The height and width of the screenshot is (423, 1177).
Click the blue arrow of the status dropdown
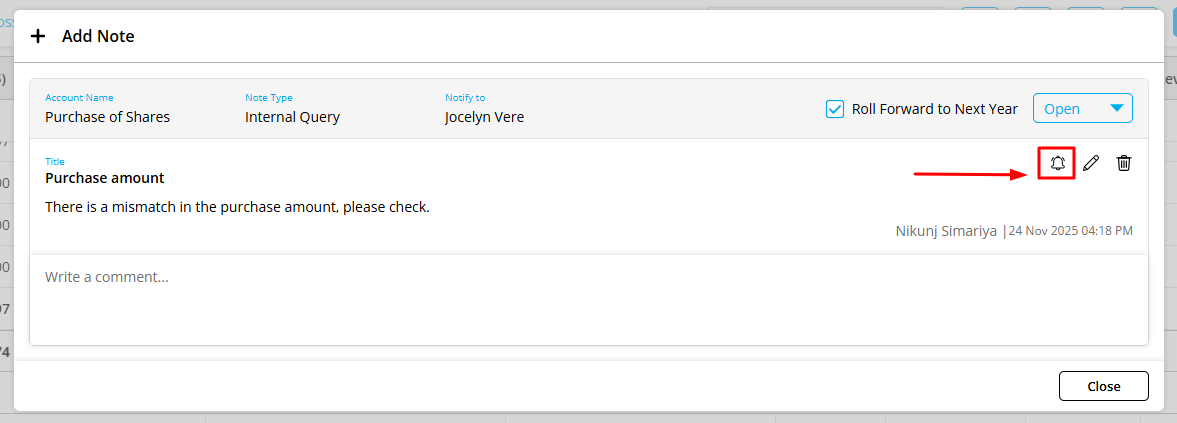click(x=1116, y=109)
